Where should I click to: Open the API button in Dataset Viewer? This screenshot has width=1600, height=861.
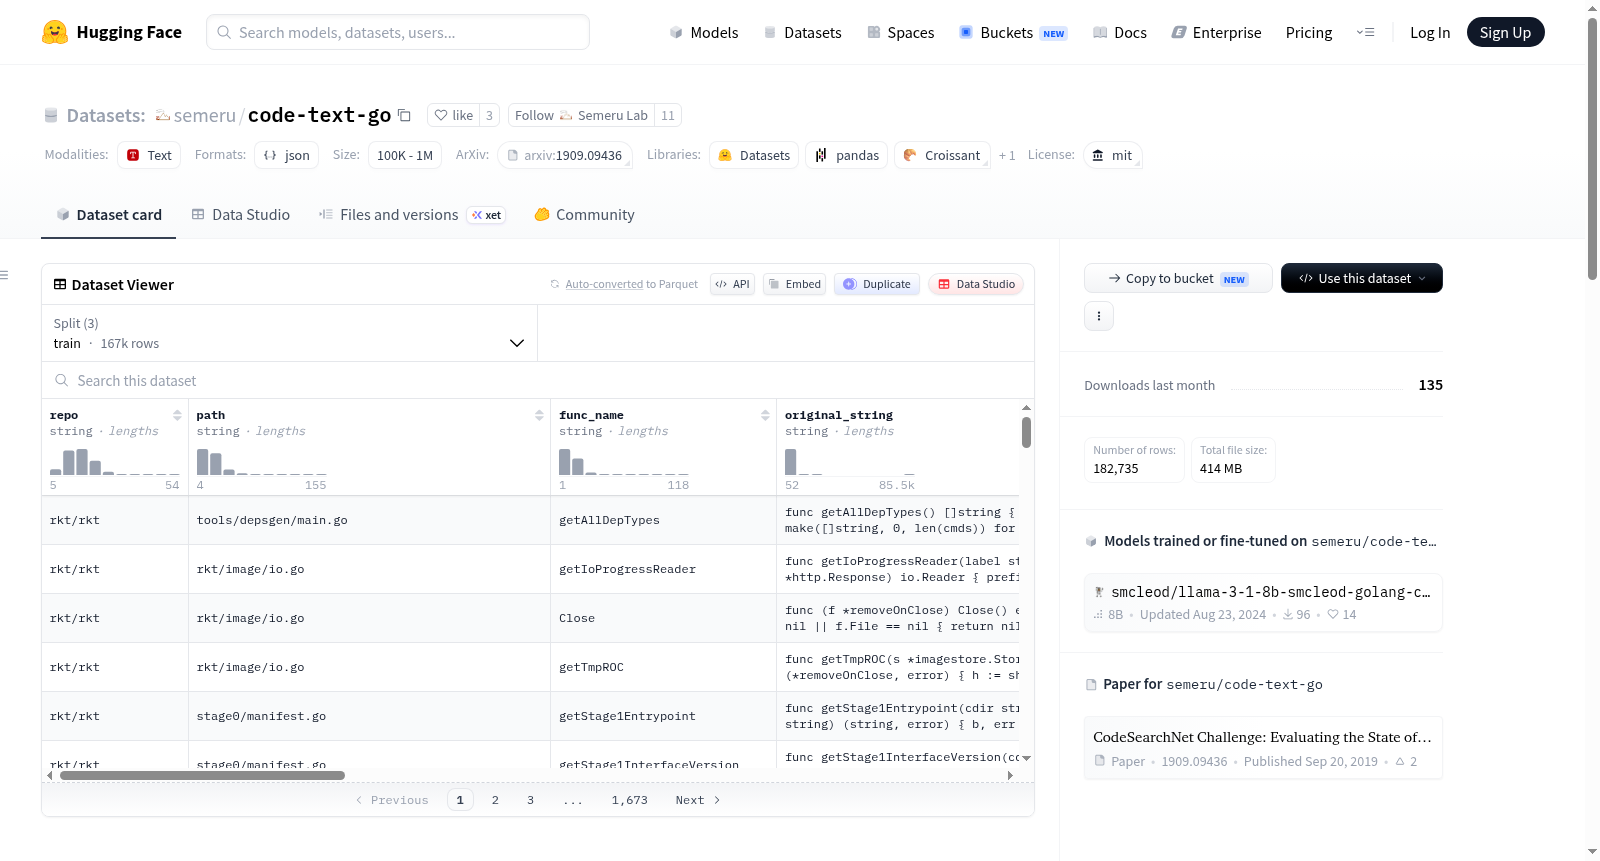[x=732, y=284]
